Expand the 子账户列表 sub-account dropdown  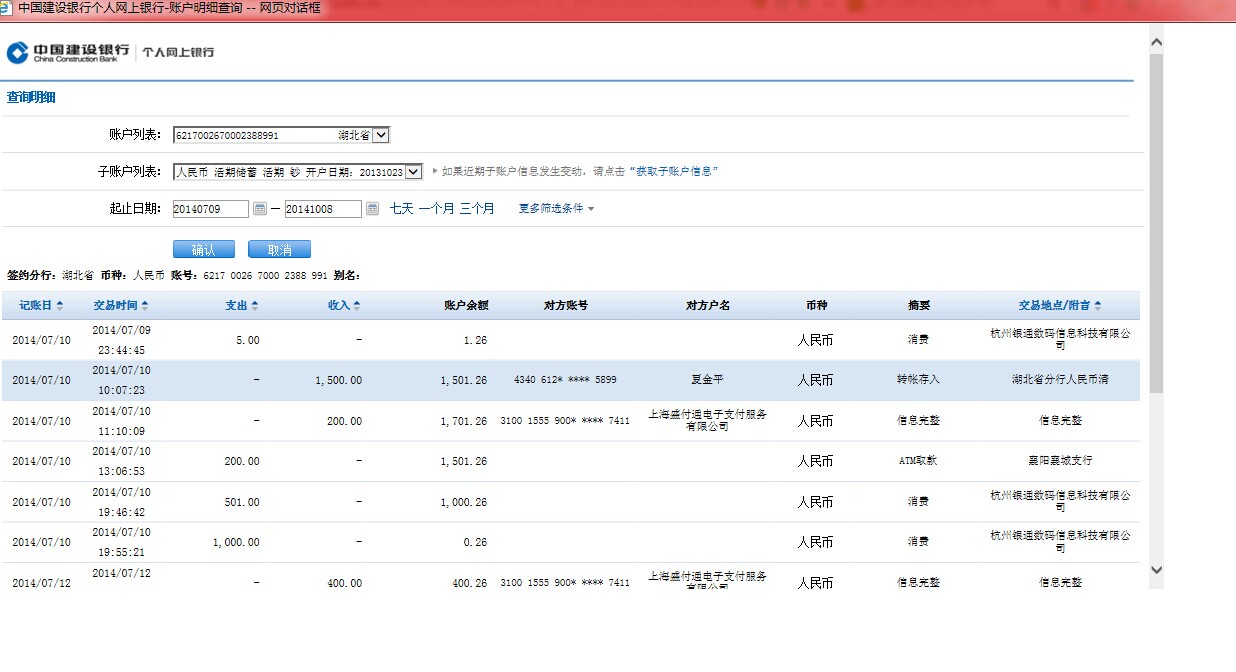pos(414,172)
